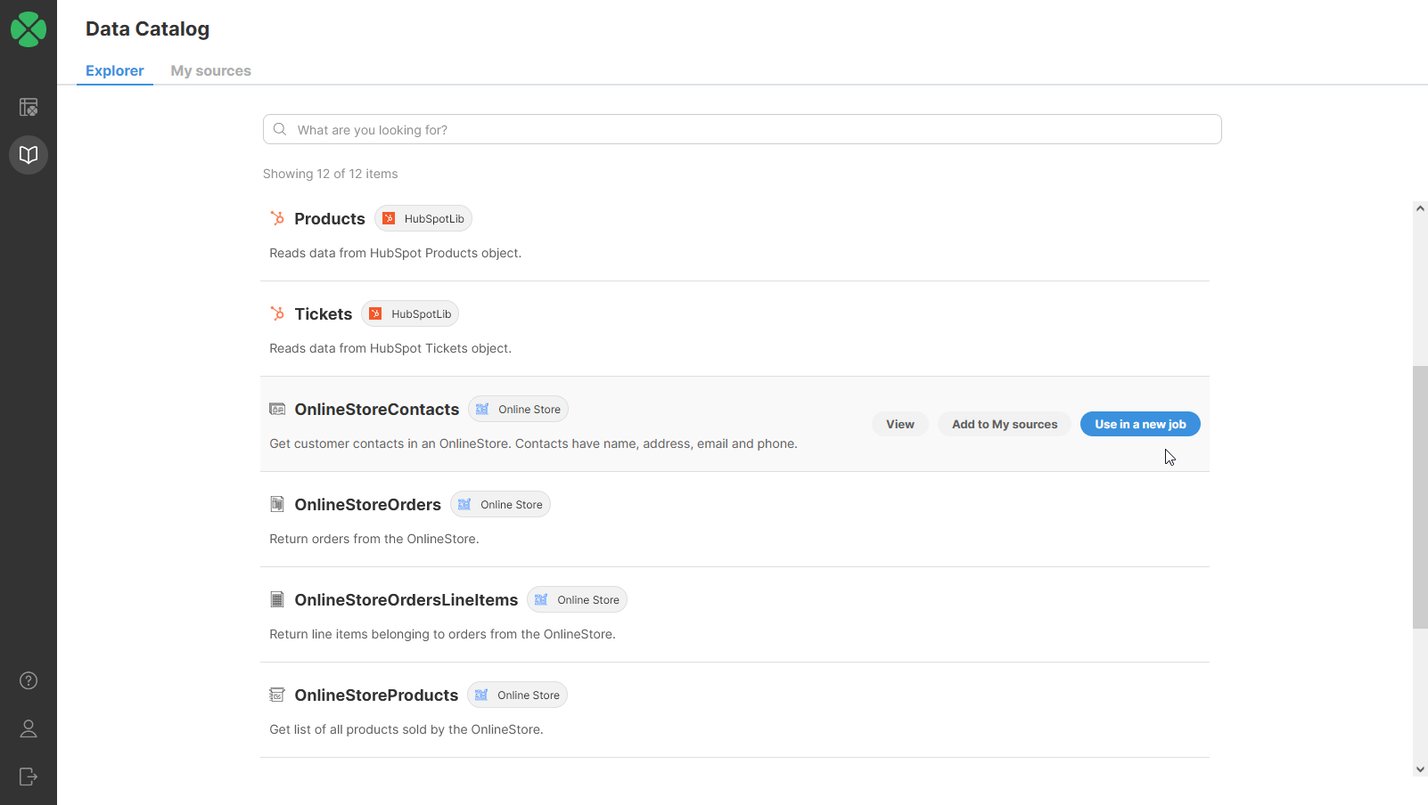Click the vertical scrollbar thumb

(x=1420, y=497)
